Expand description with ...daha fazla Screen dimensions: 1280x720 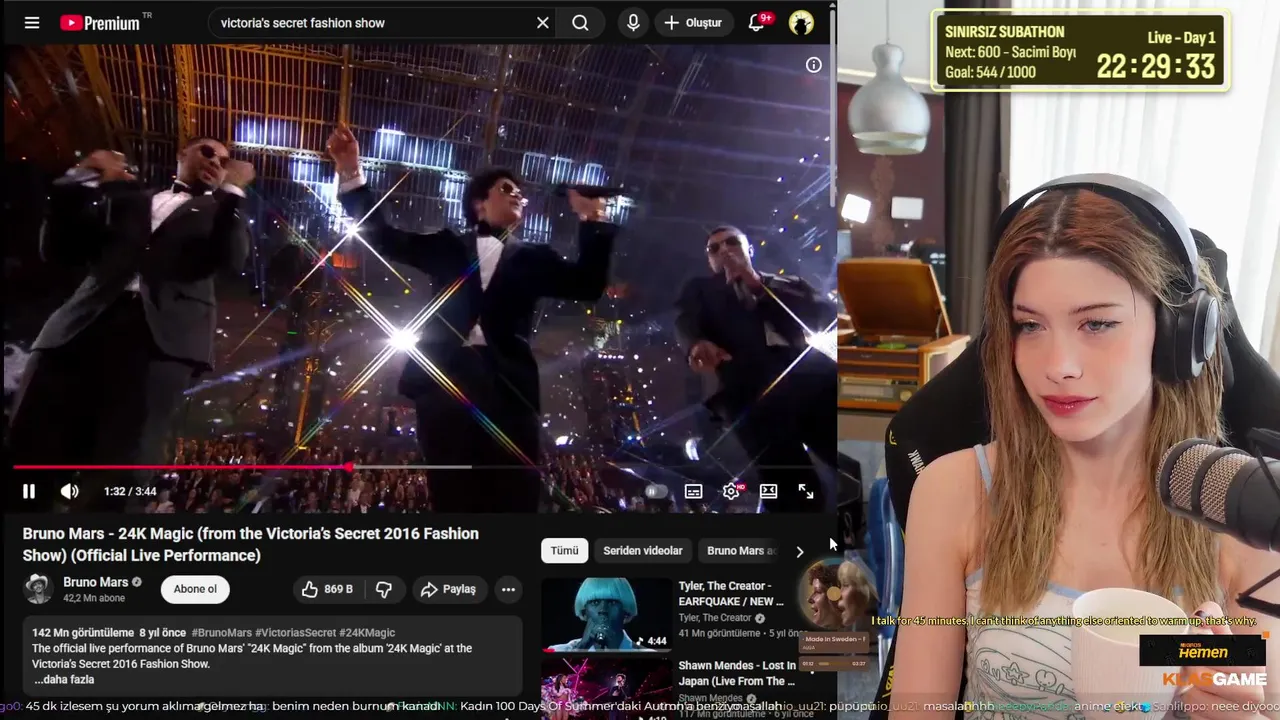(64, 680)
